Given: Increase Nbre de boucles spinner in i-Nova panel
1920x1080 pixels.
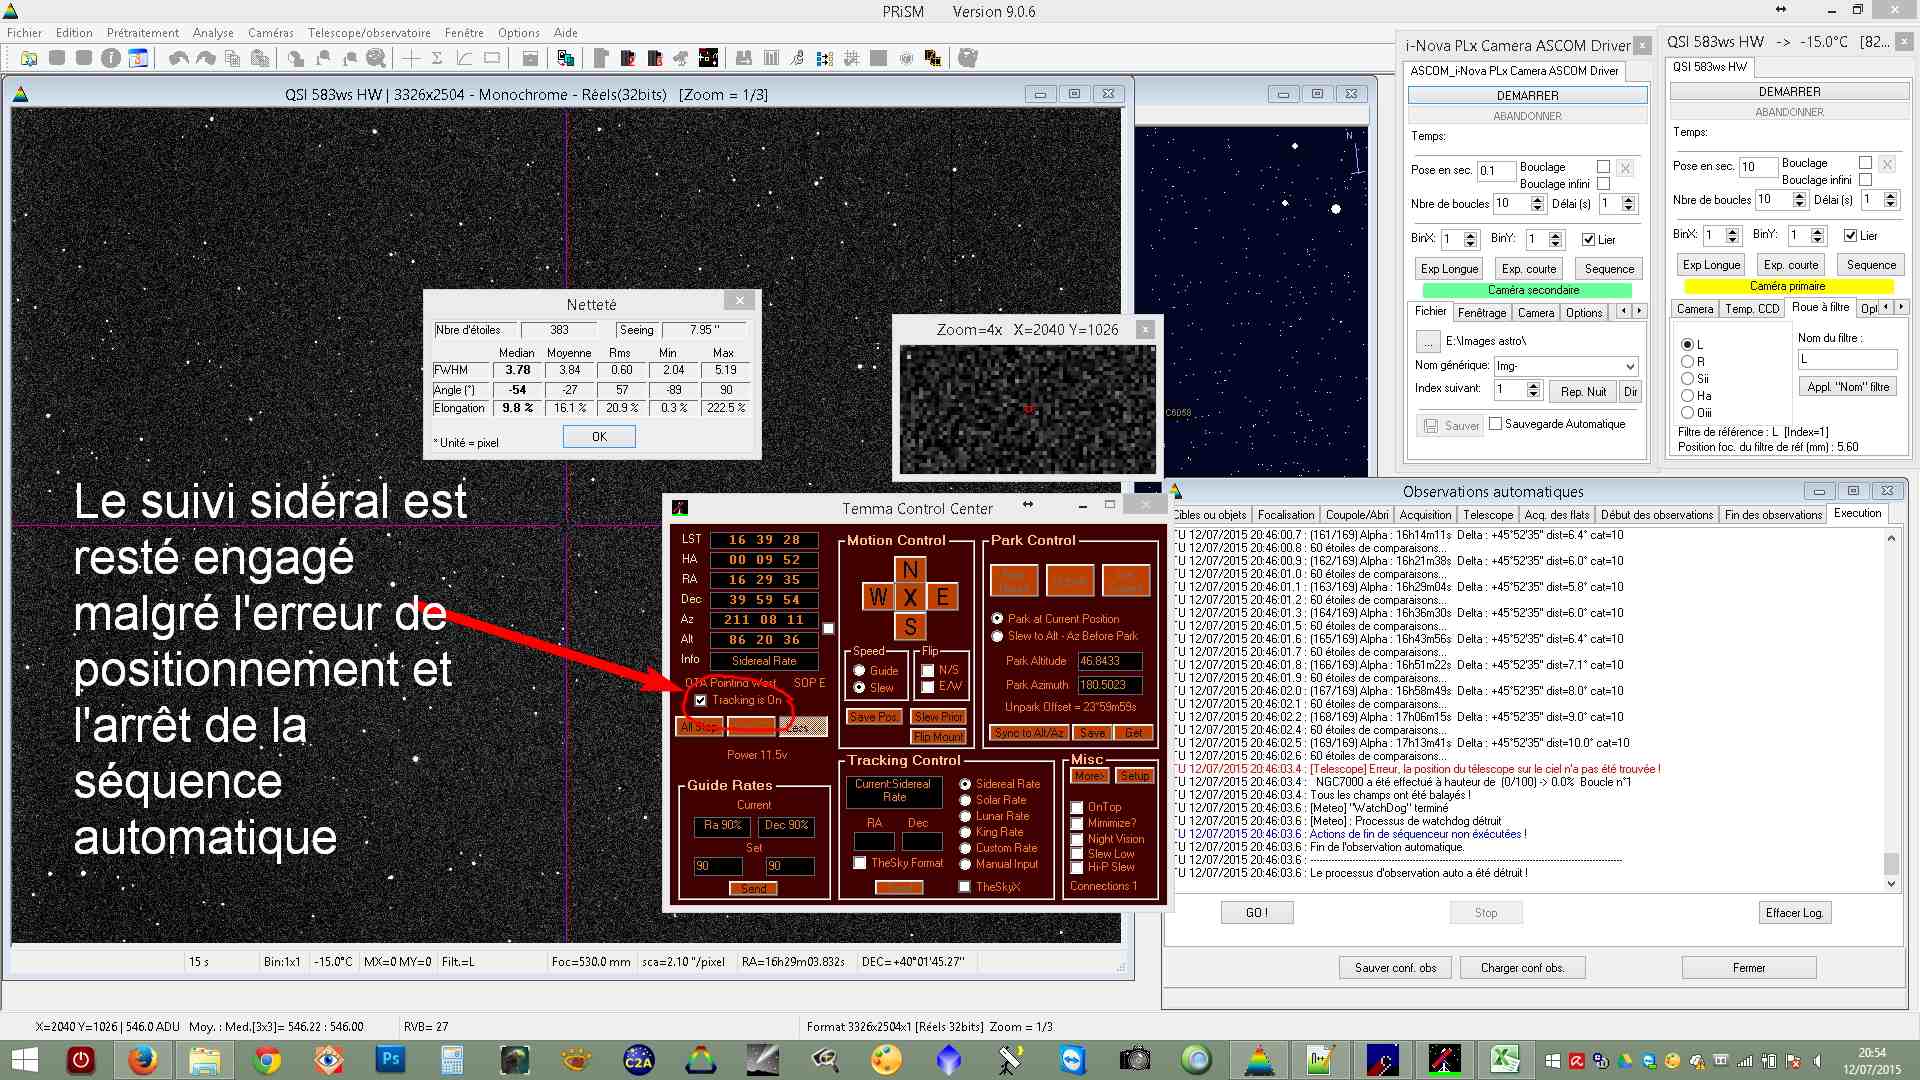Looking at the screenshot, I should coord(1538,199).
